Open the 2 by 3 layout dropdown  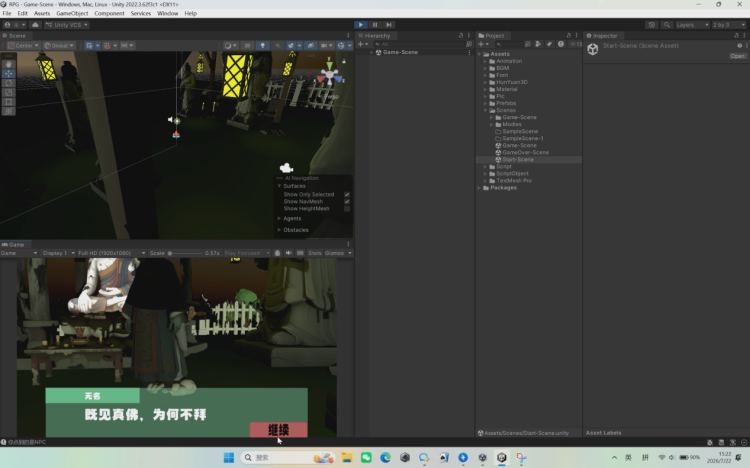[x=728, y=25]
